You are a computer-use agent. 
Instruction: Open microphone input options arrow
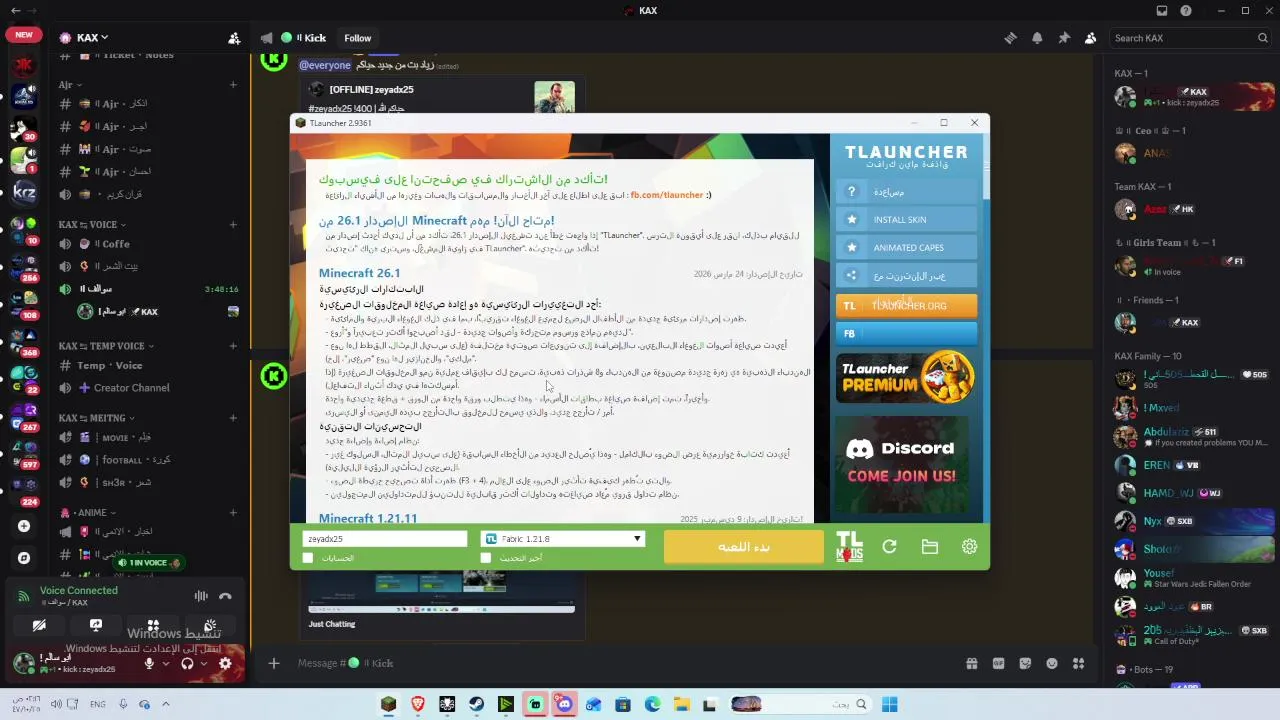pyautogui.click(x=166, y=663)
